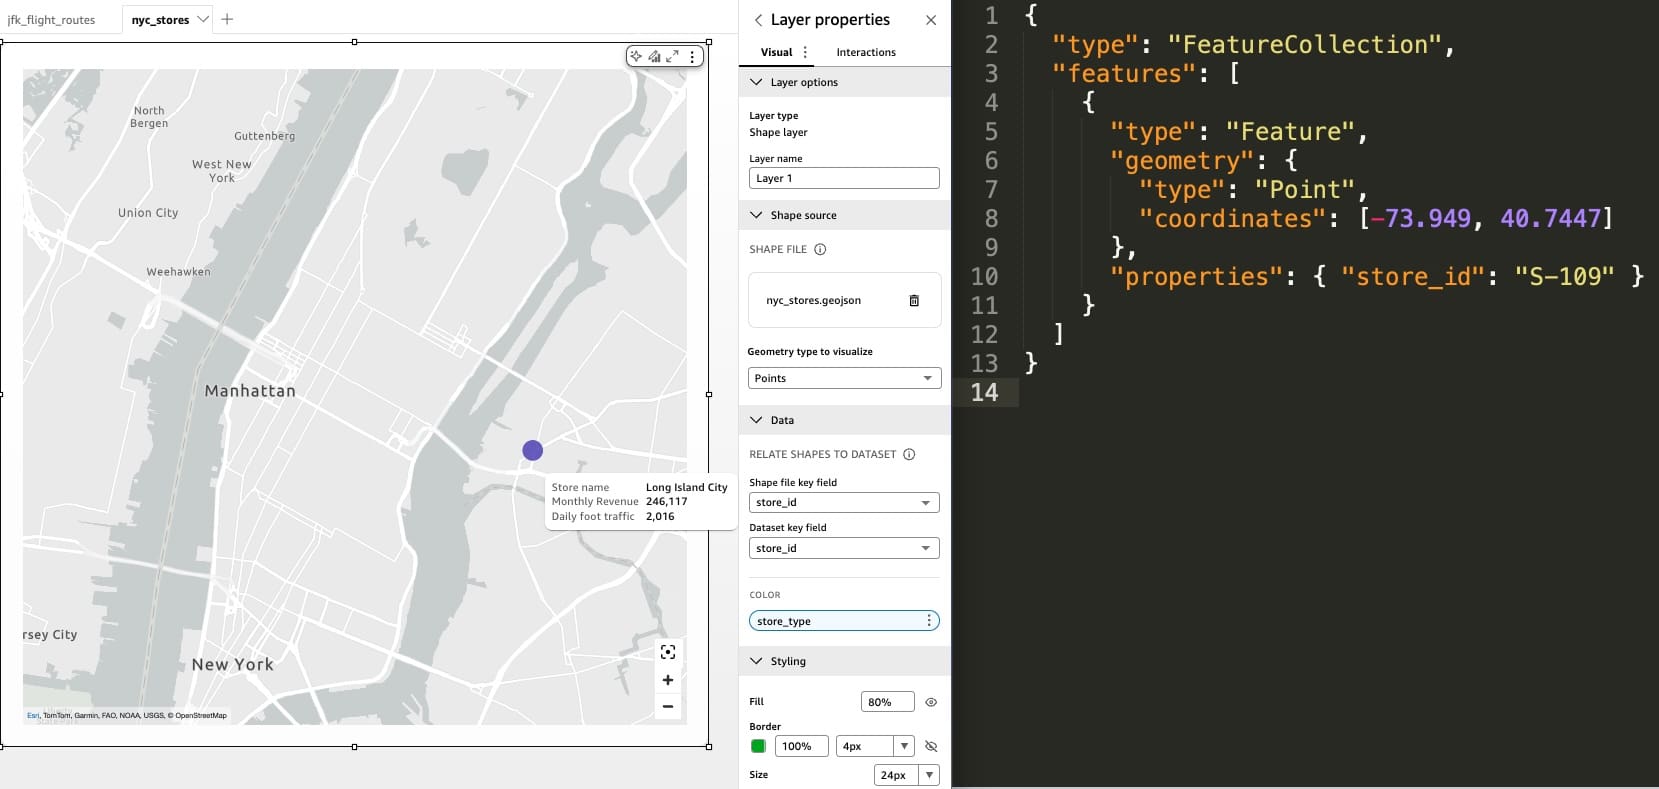Open format visual pencil-chart icon
The image size is (1659, 789).
coord(654,56)
